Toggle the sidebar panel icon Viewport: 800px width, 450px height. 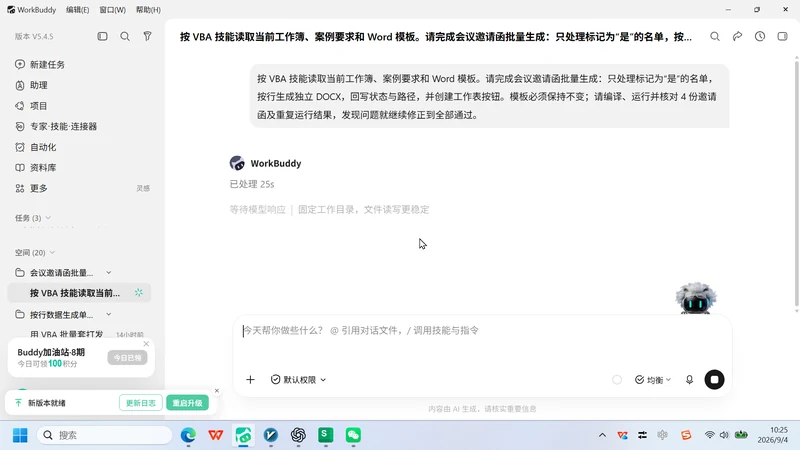tap(103, 36)
